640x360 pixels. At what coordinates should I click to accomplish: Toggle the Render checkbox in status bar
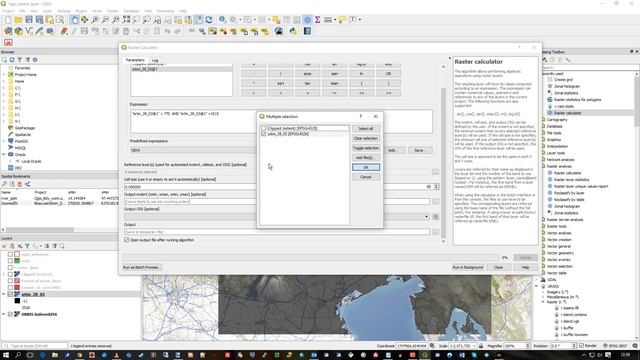582,346
